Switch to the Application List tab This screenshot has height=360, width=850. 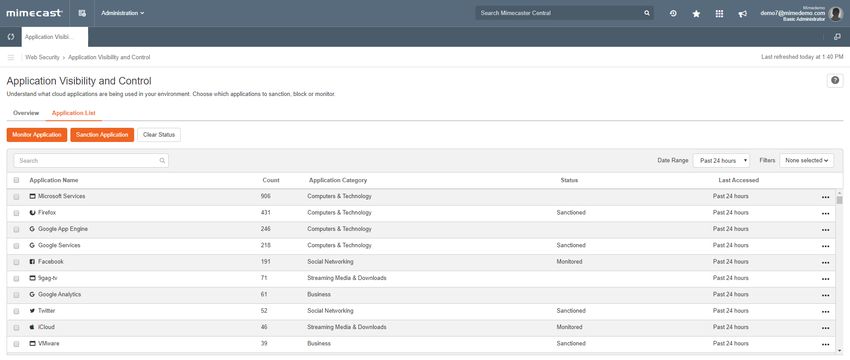coord(74,113)
